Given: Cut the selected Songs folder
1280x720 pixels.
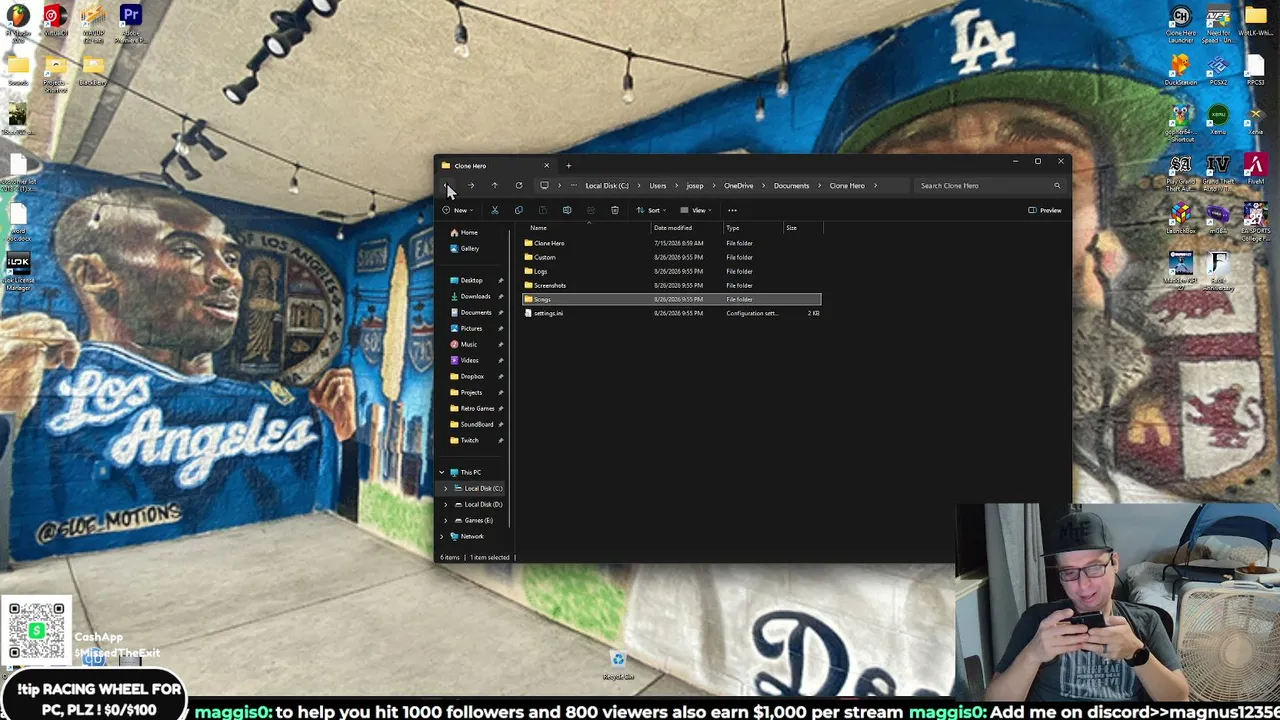Looking at the screenshot, I should 494,210.
